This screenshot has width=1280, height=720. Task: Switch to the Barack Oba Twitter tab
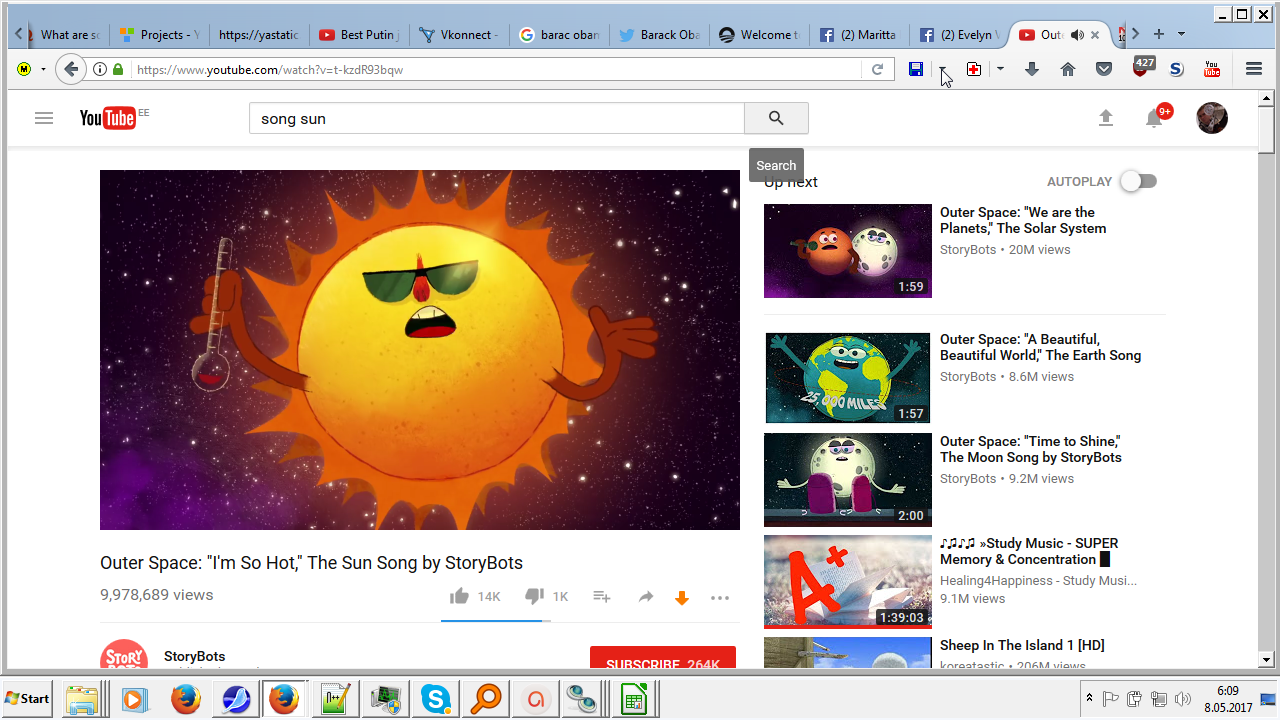pos(659,34)
